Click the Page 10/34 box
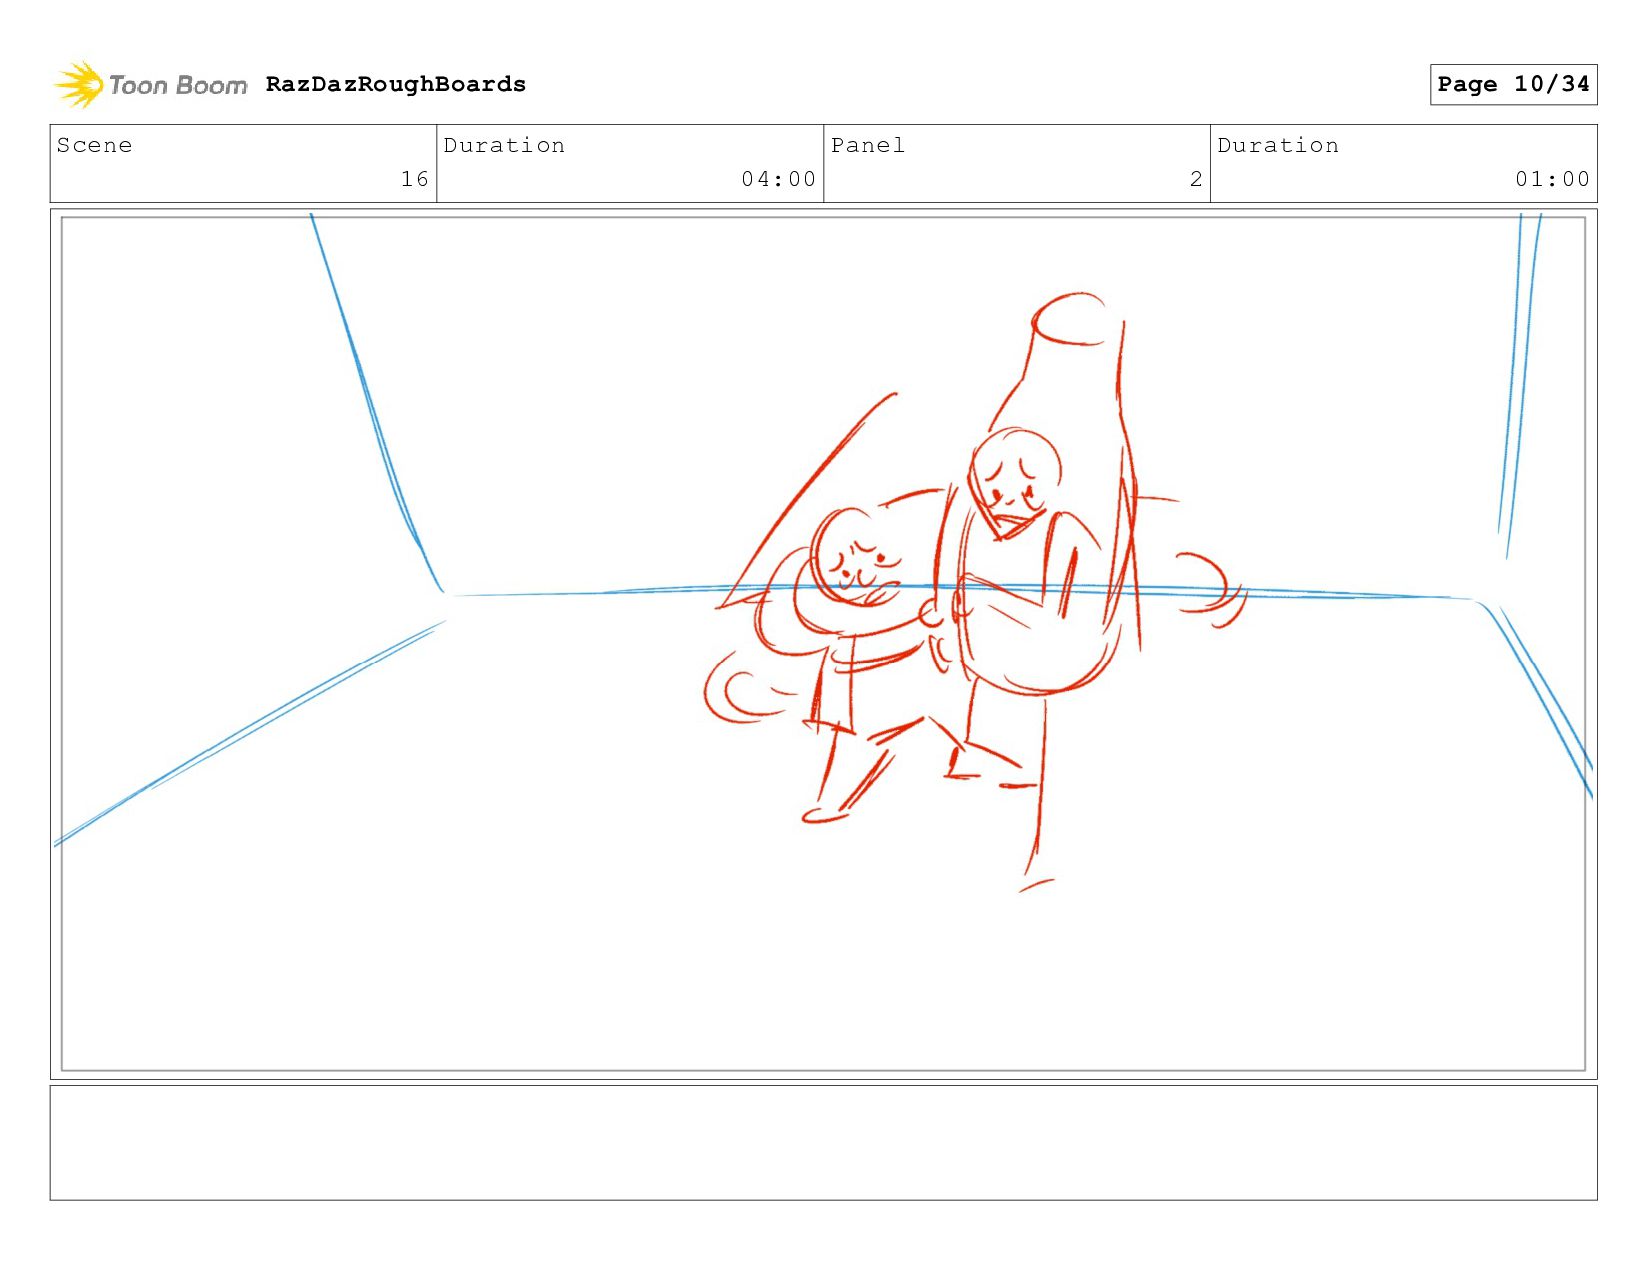The height and width of the screenshot is (1275, 1650). (1513, 84)
